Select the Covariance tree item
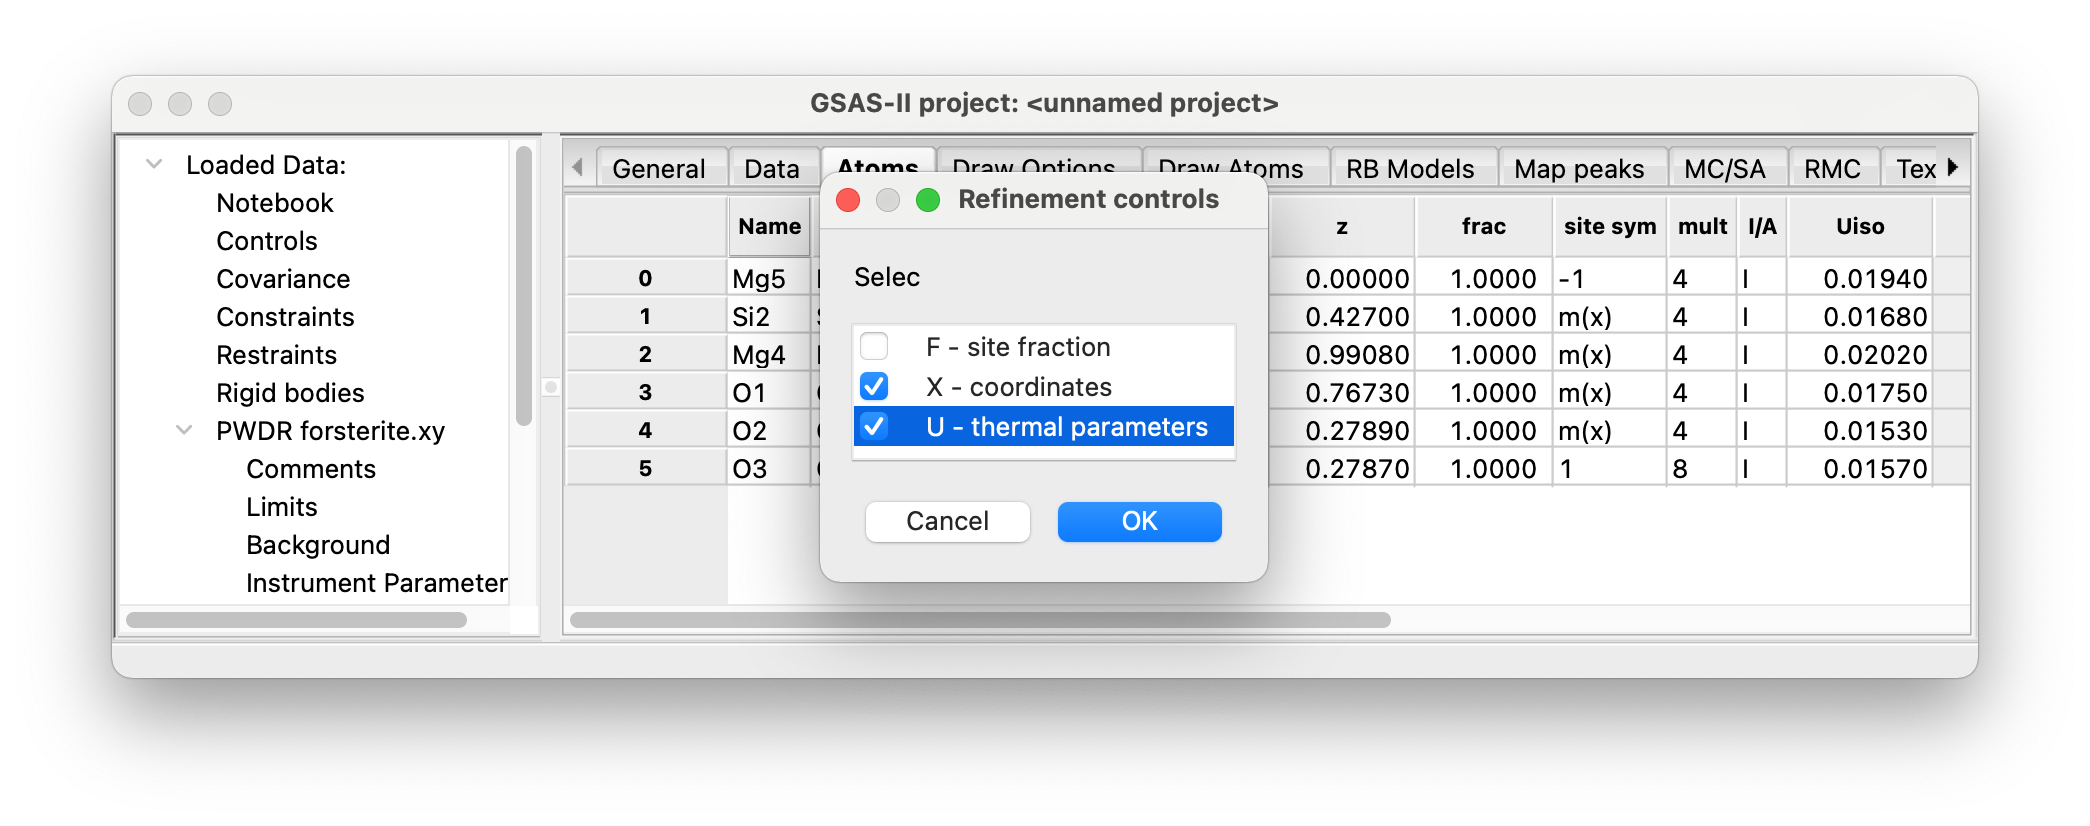Screen dimensions: 2090x826 283,279
